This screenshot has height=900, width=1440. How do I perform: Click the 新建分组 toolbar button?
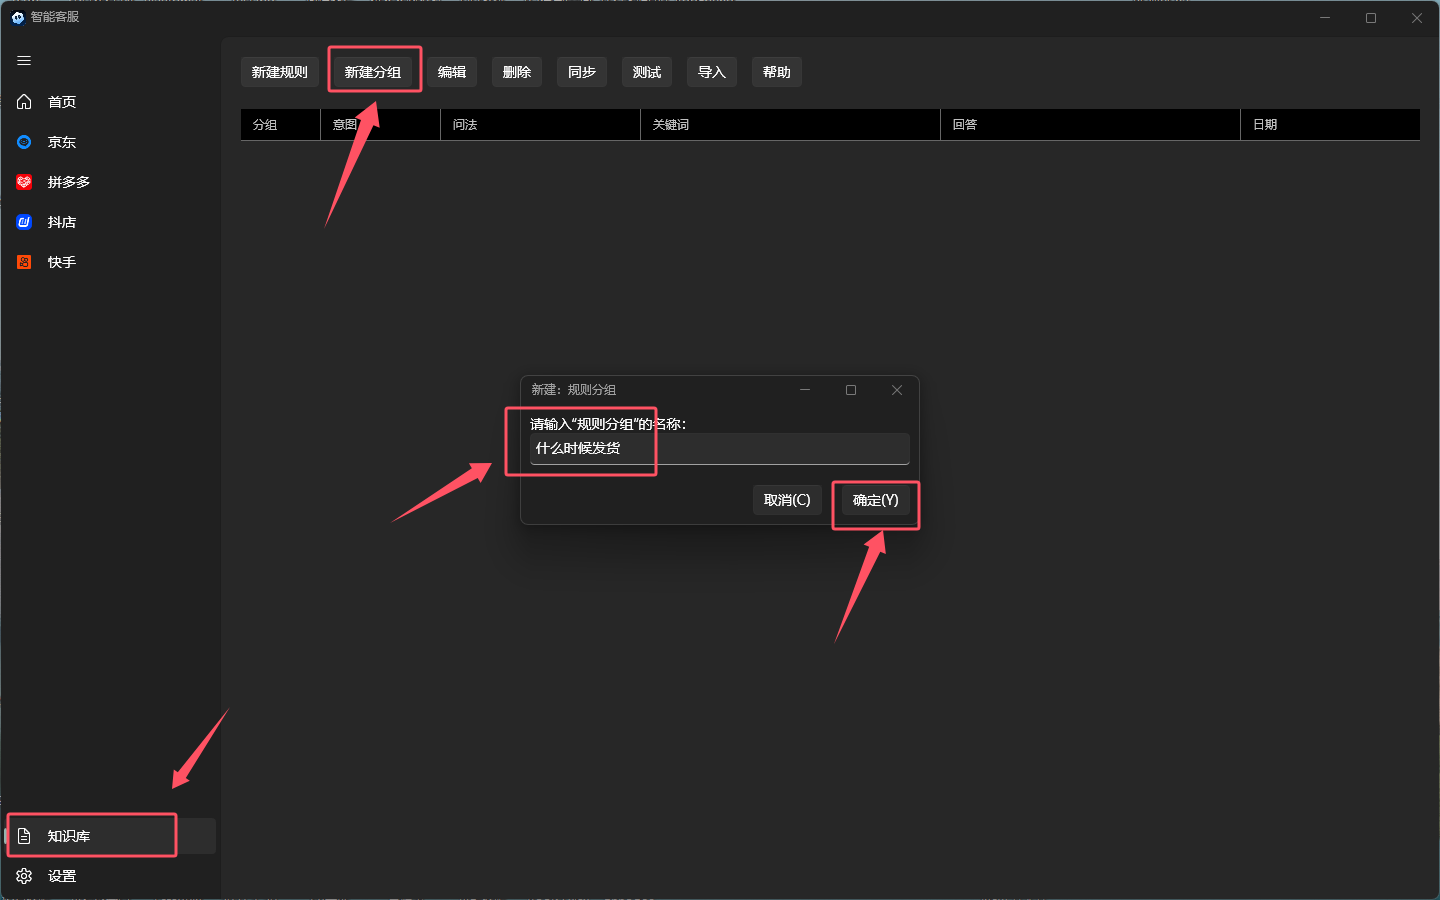click(x=373, y=72)
